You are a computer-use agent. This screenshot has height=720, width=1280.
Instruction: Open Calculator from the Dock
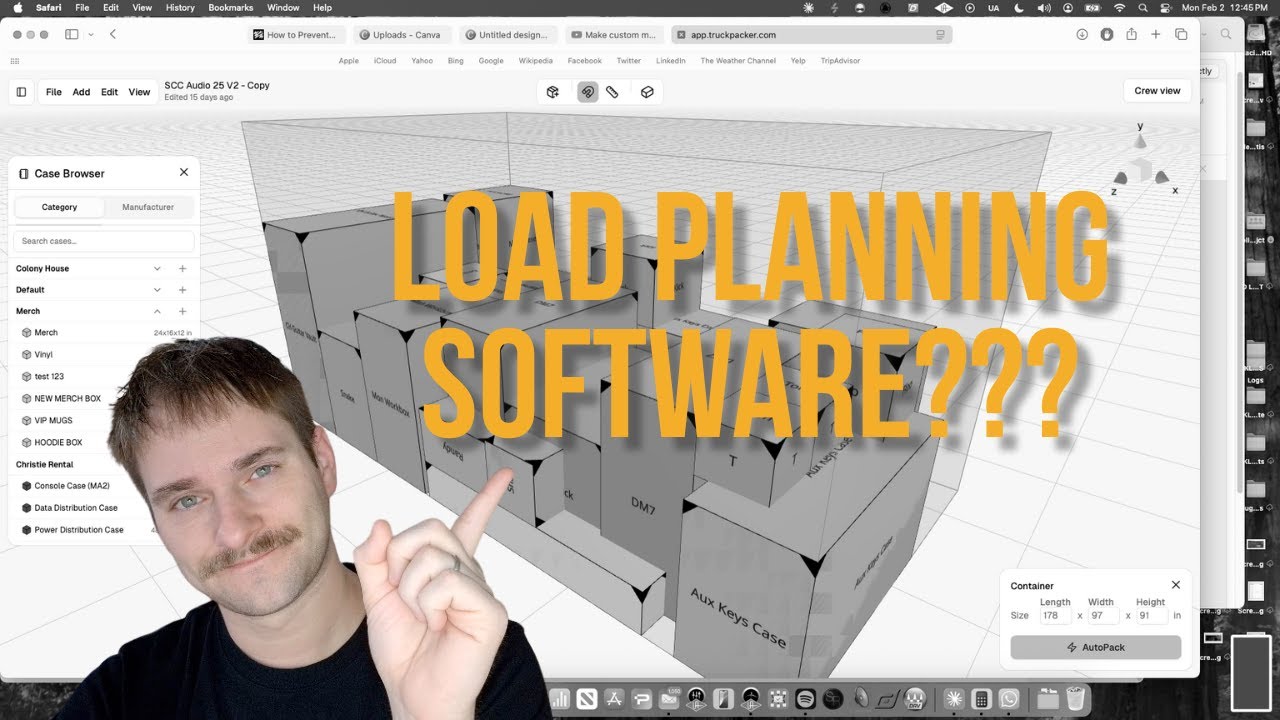[x=981, y=699]
